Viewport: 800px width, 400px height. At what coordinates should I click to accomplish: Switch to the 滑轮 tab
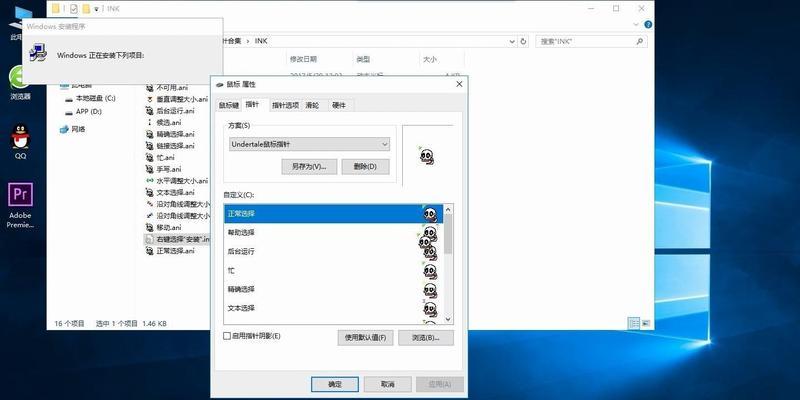(x=312, y=105)
